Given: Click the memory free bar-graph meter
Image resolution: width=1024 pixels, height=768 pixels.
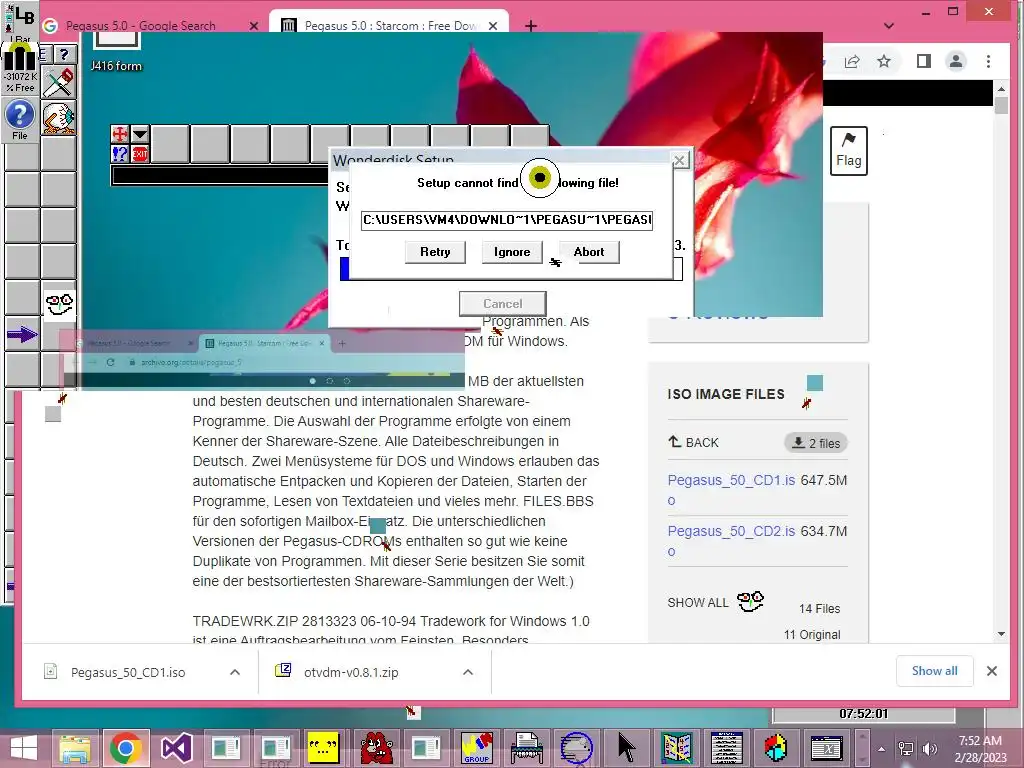Looking at the screenshot, I should (x=20, y=69).
